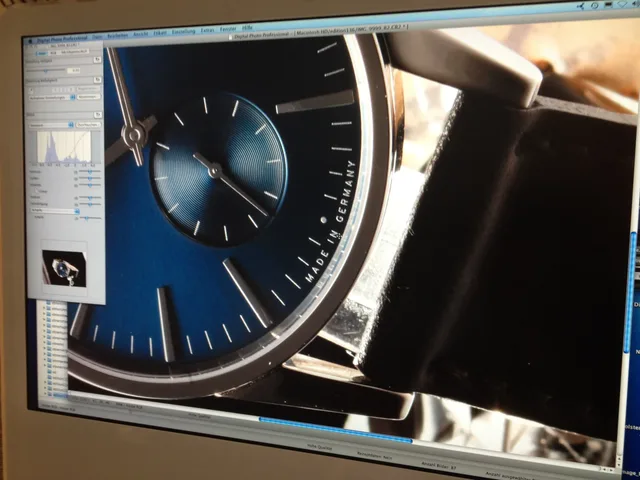Open the Standard picture style dropdown
The height and width of the screenshot is (480, 640).
tap(51, 125)
